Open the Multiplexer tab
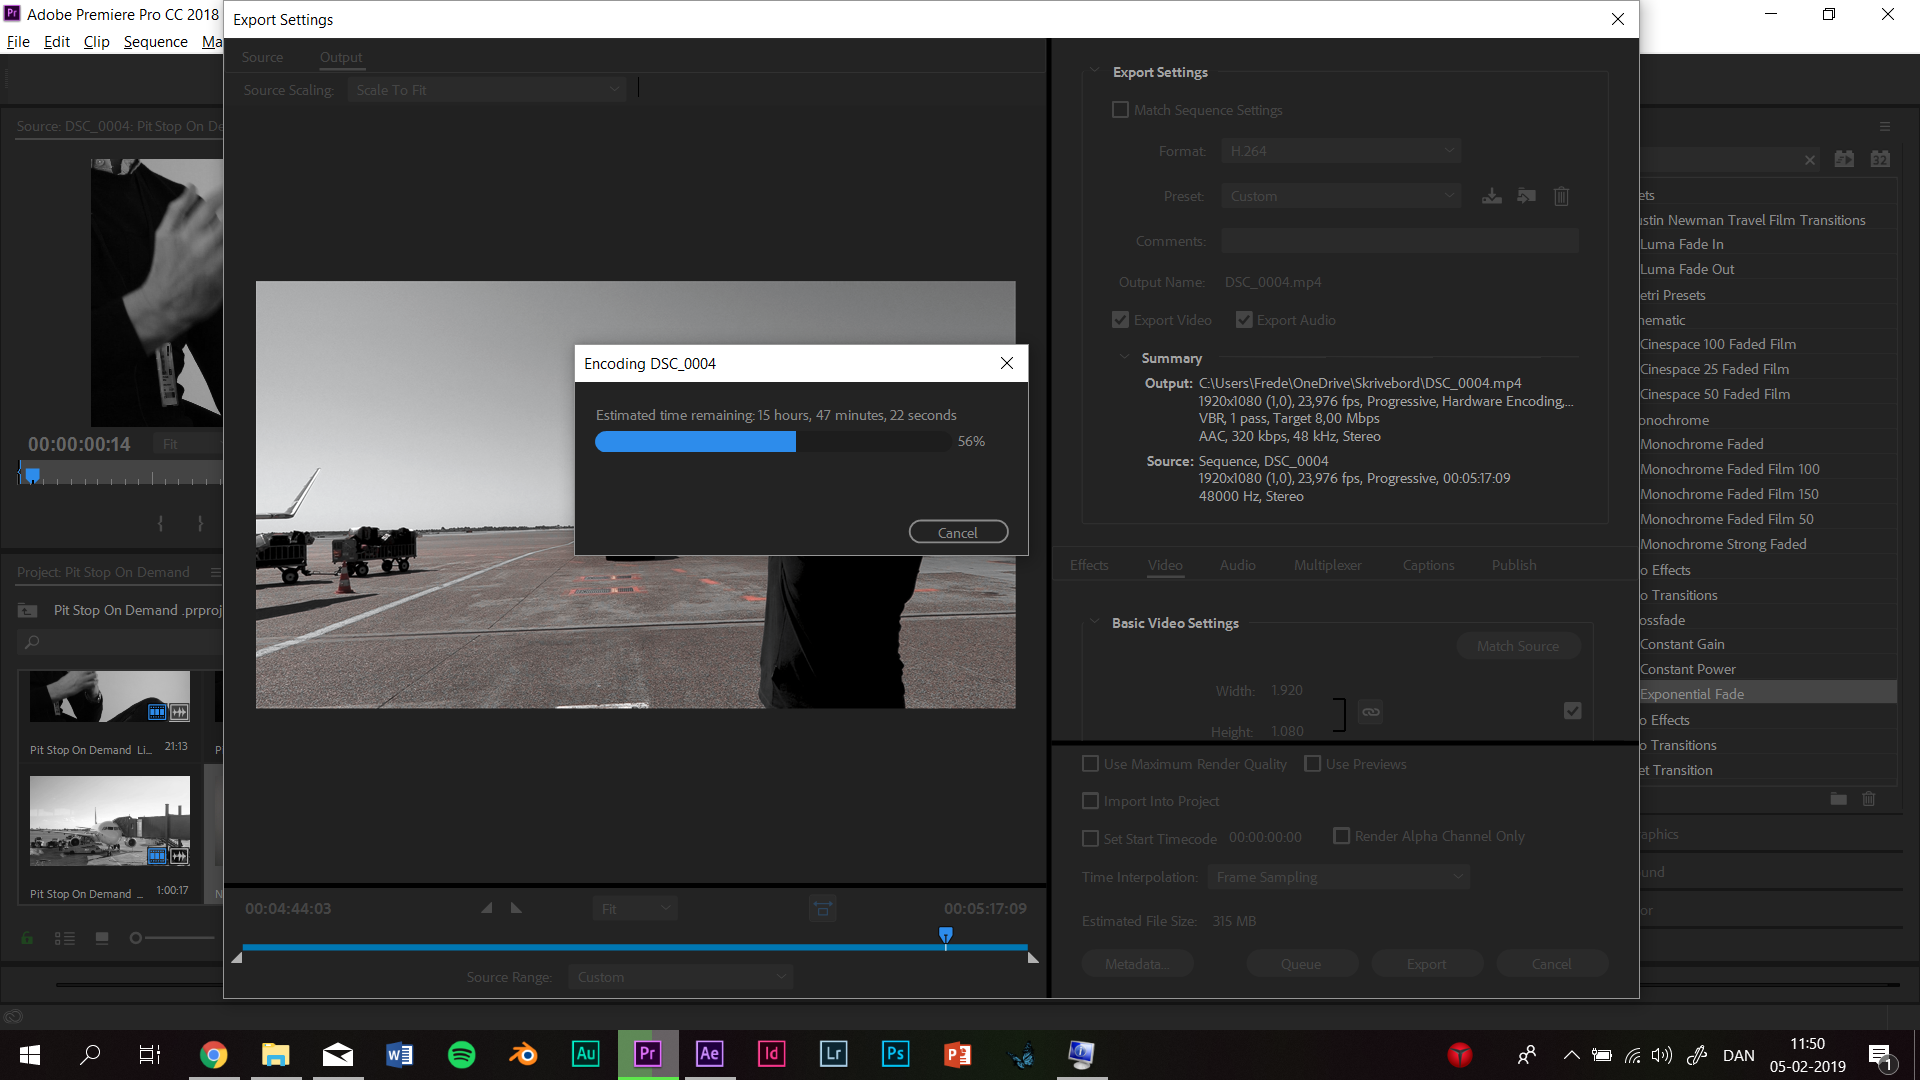1920x1080 pixels. [x=1327, y=565]
